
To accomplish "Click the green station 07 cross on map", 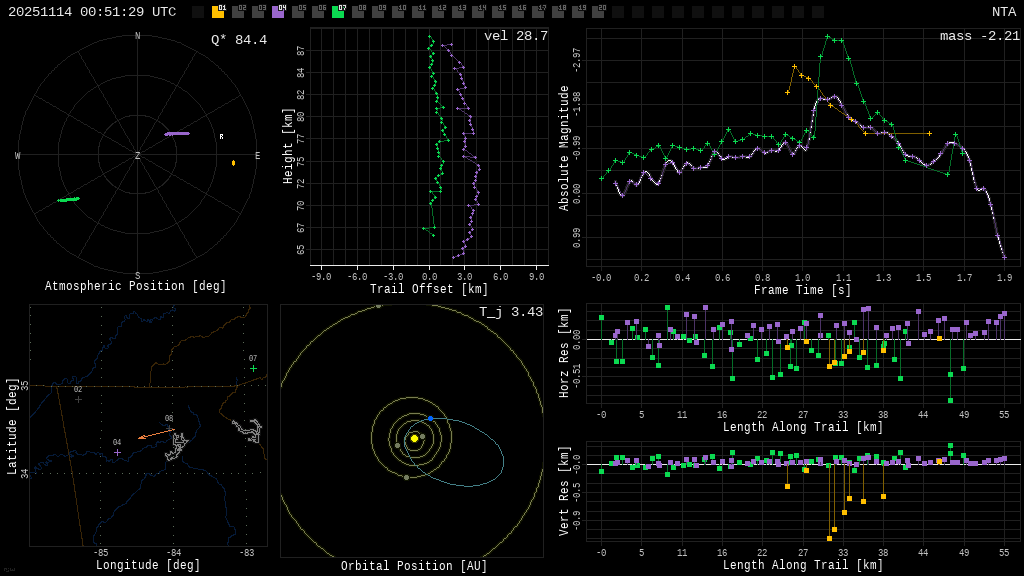I will click(253, 368).
